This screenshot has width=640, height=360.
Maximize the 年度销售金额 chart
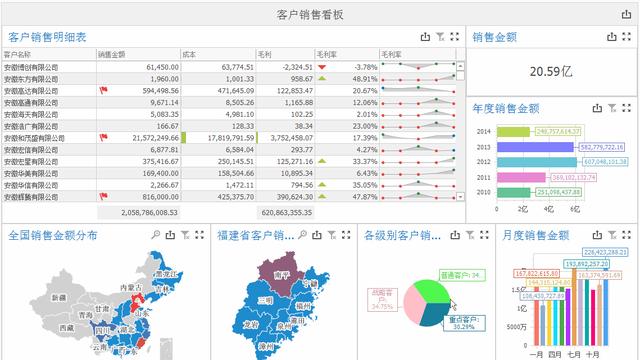(x=627, y=108)
